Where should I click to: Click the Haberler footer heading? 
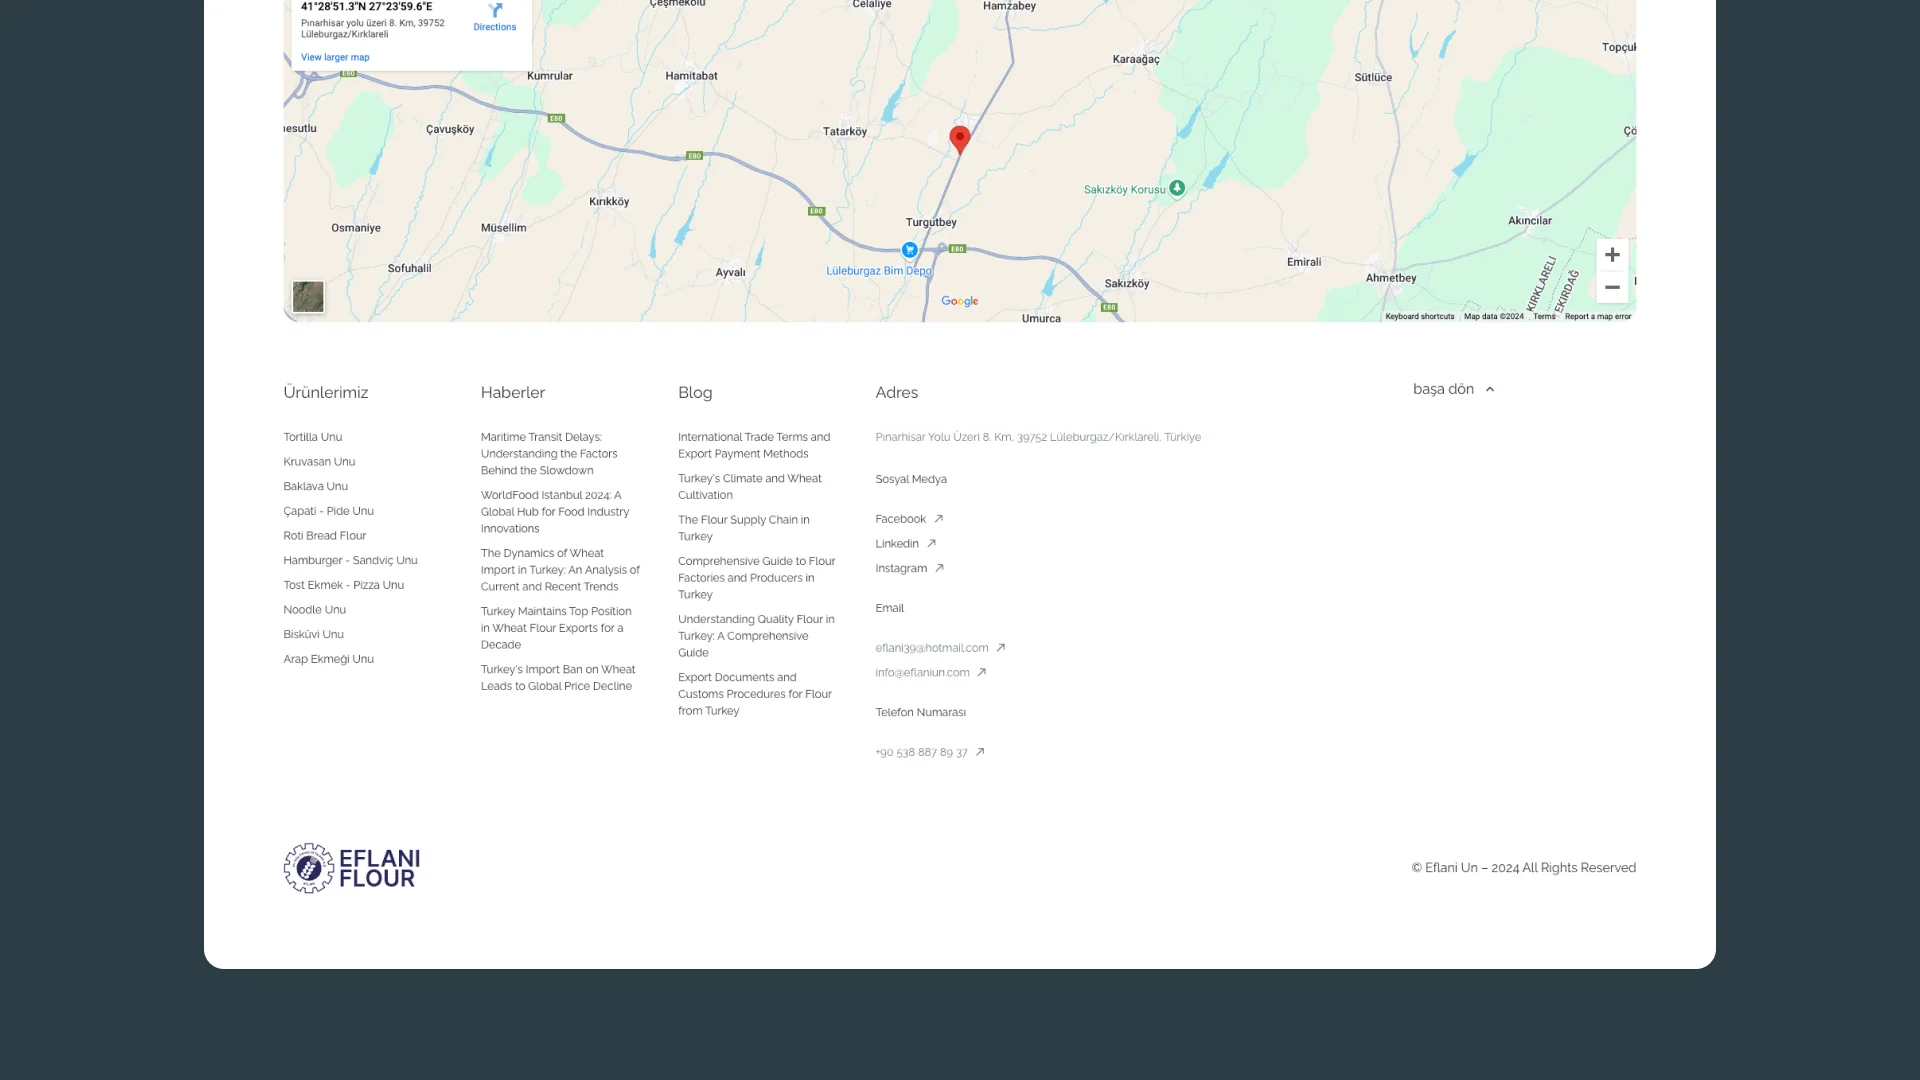tap(513, 393)
